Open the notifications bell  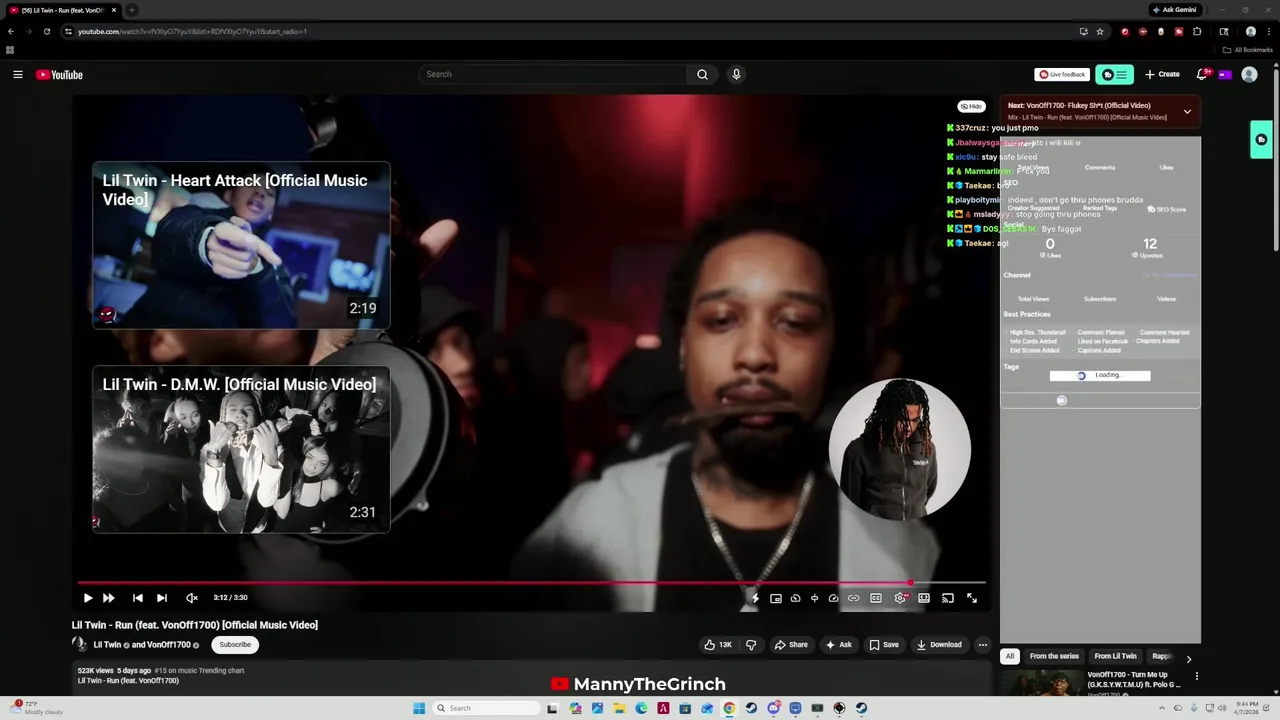[x=1203, y=74]
